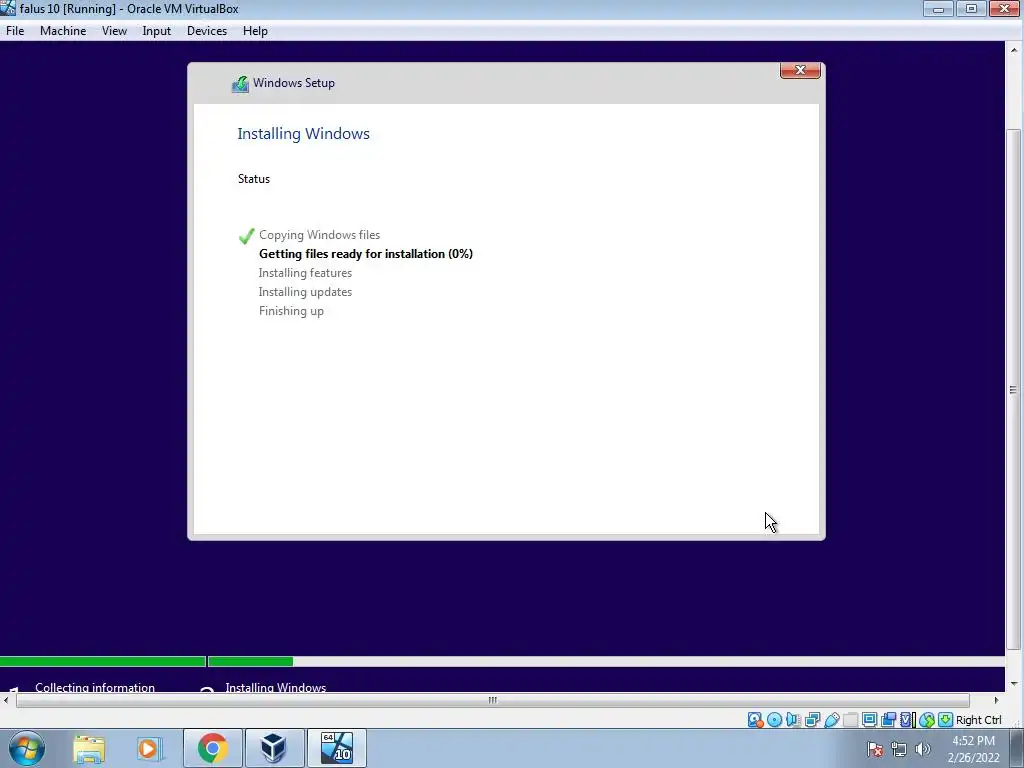The height and width of the screenshot is (768, 1024).
Task: Open the Machine menu
Action: [x=63, y=31]
